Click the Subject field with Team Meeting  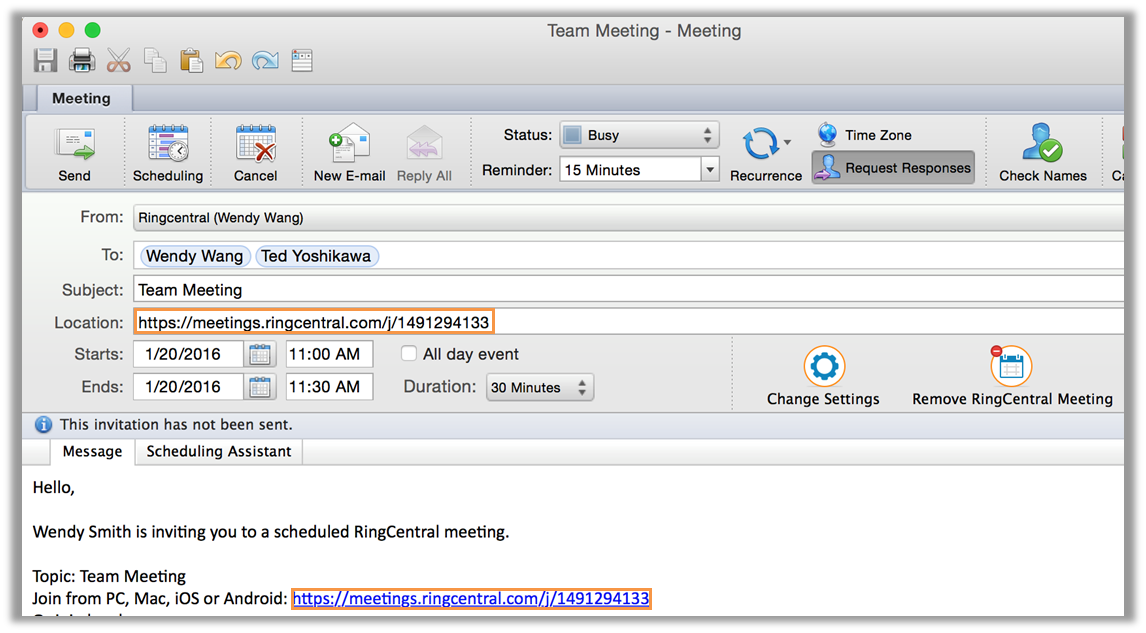[x=629, y=289]
